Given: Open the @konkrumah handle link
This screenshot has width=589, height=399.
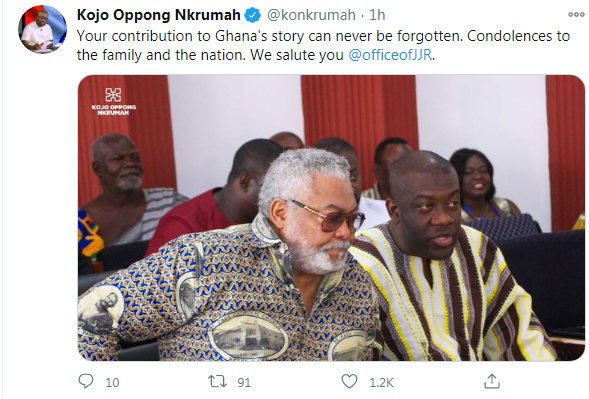Looking at the screenshot, I should coord(311,15).
